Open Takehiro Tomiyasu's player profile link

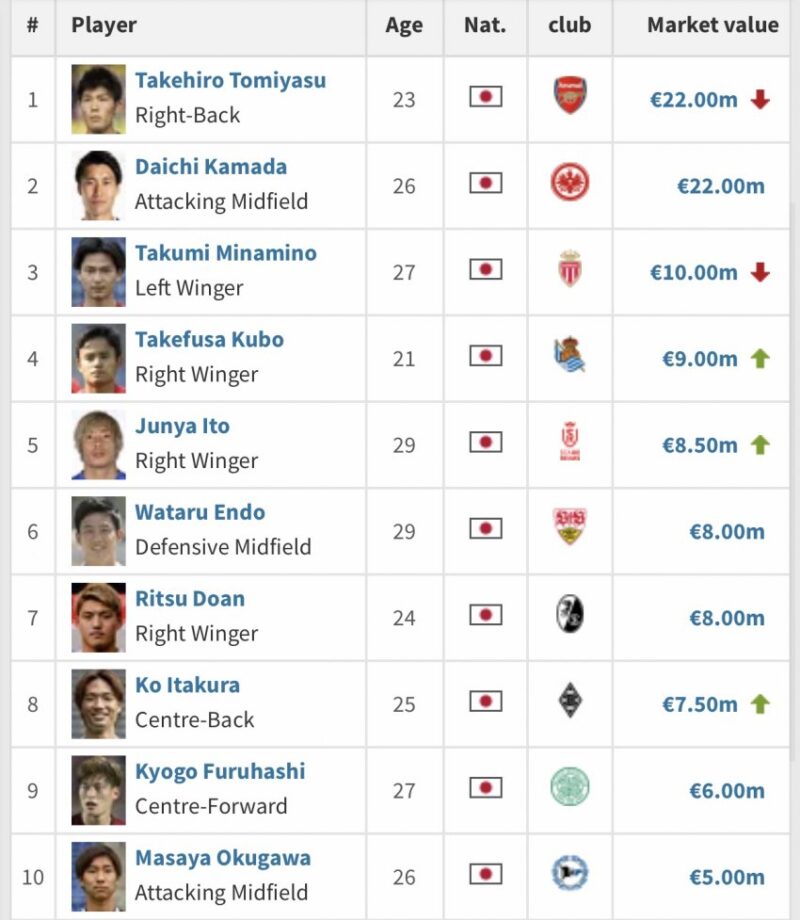point(230,81)
